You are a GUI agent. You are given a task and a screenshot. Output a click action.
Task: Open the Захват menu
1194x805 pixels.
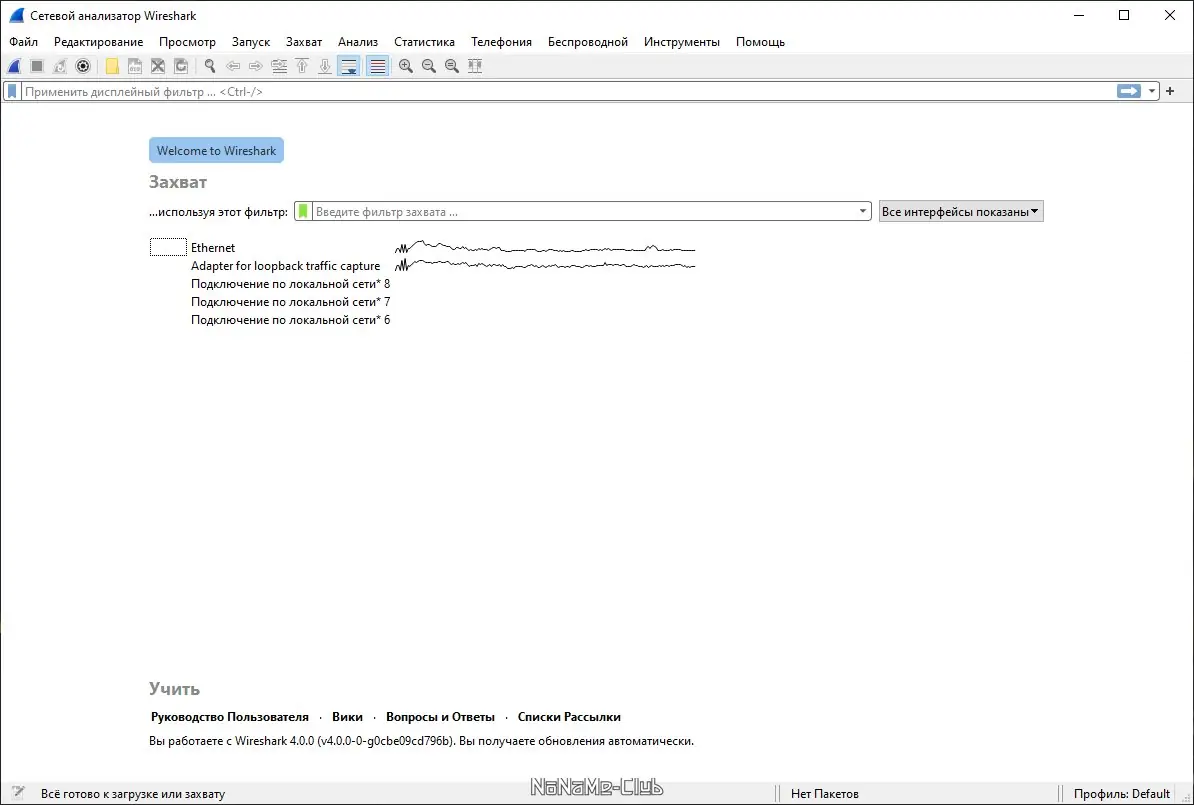coord(304,42)
